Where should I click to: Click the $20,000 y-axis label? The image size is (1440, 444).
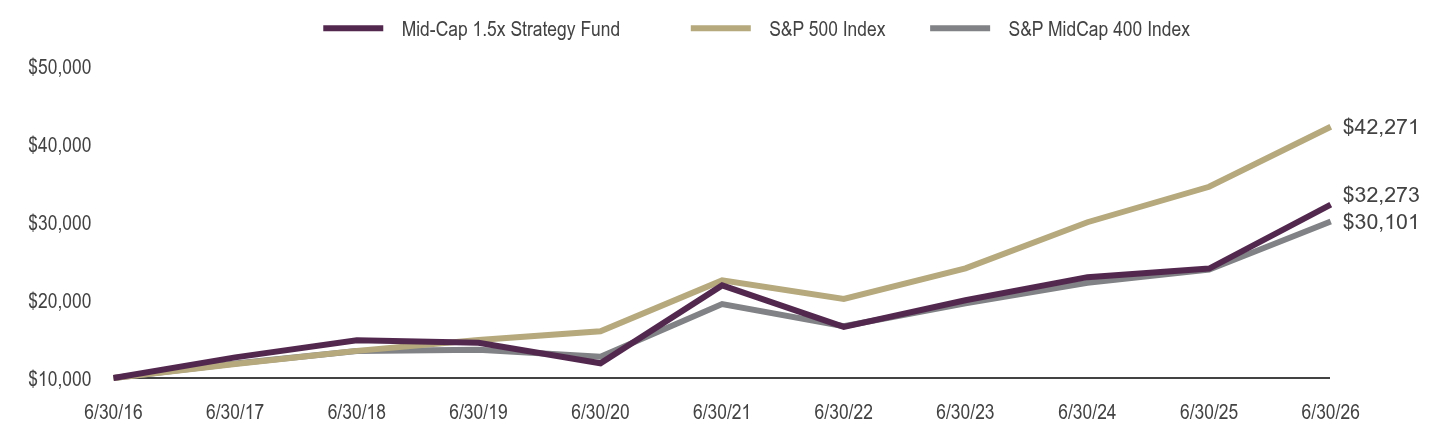(x=62, y=301)
